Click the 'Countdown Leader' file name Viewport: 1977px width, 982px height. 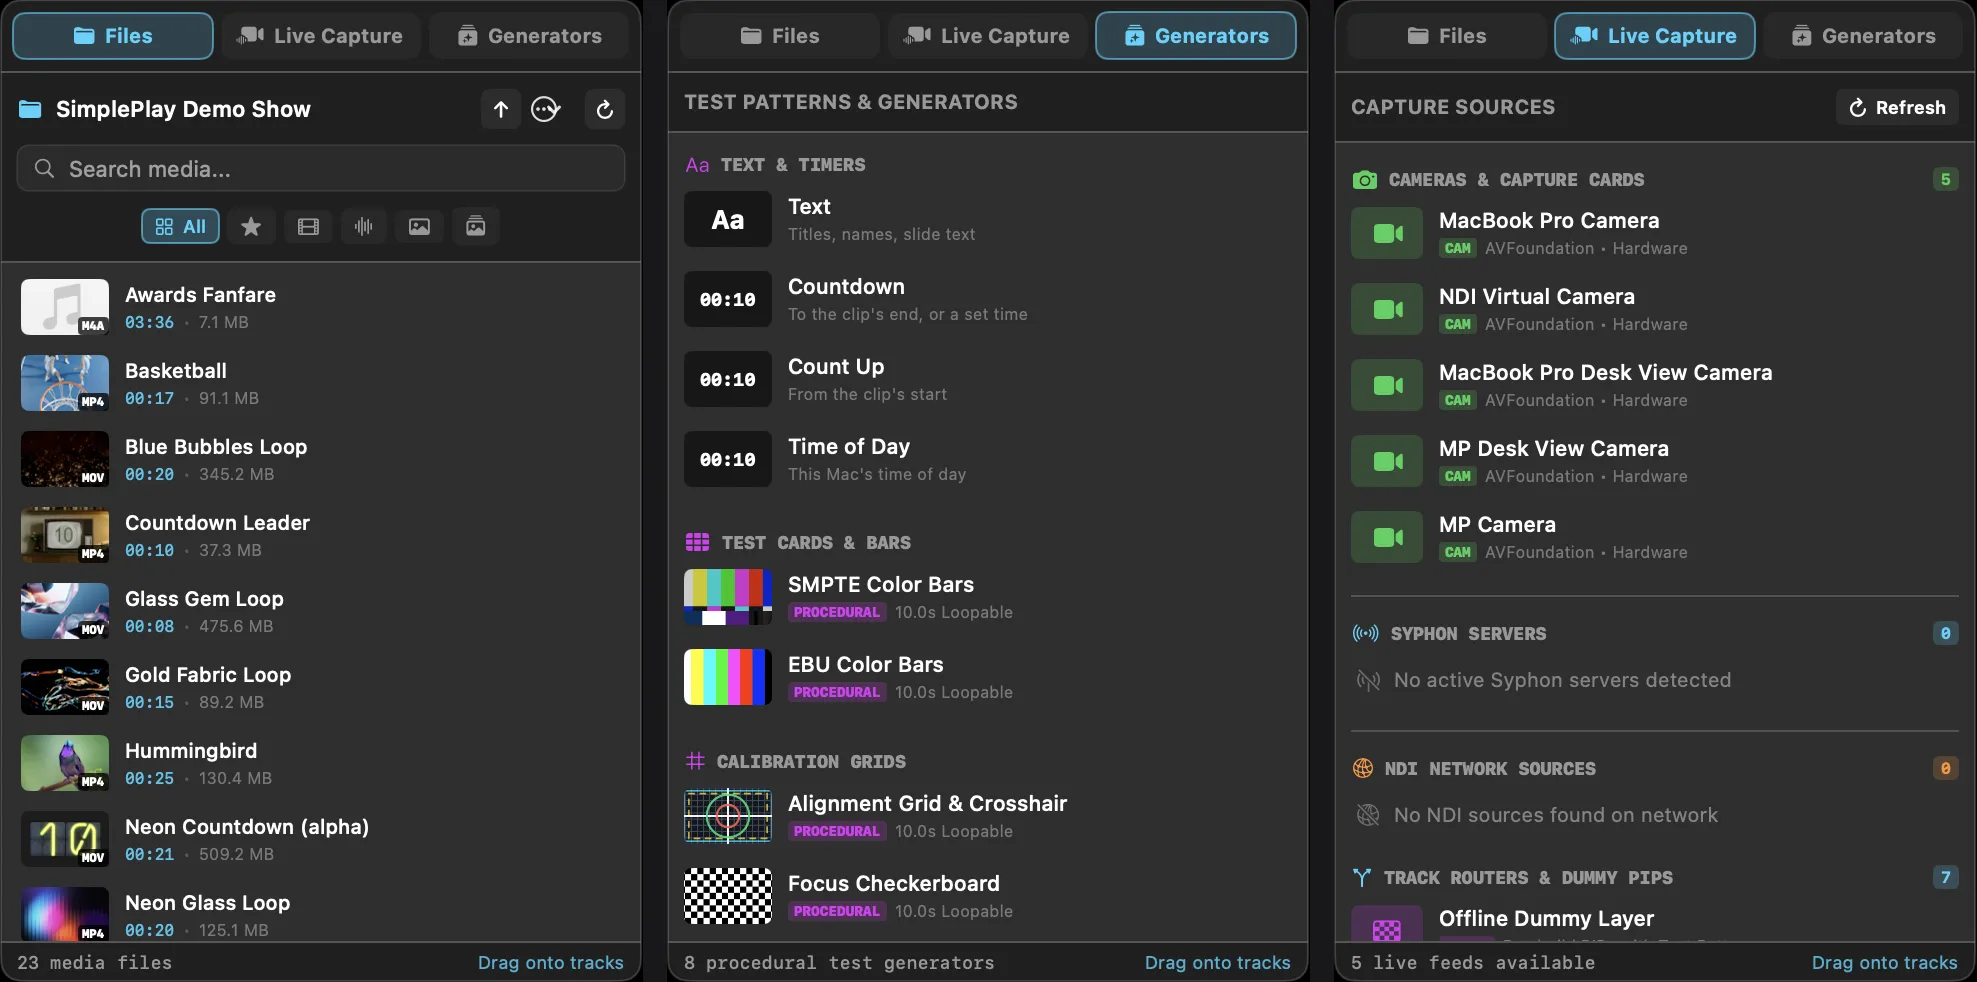click(x=217, y=523)
